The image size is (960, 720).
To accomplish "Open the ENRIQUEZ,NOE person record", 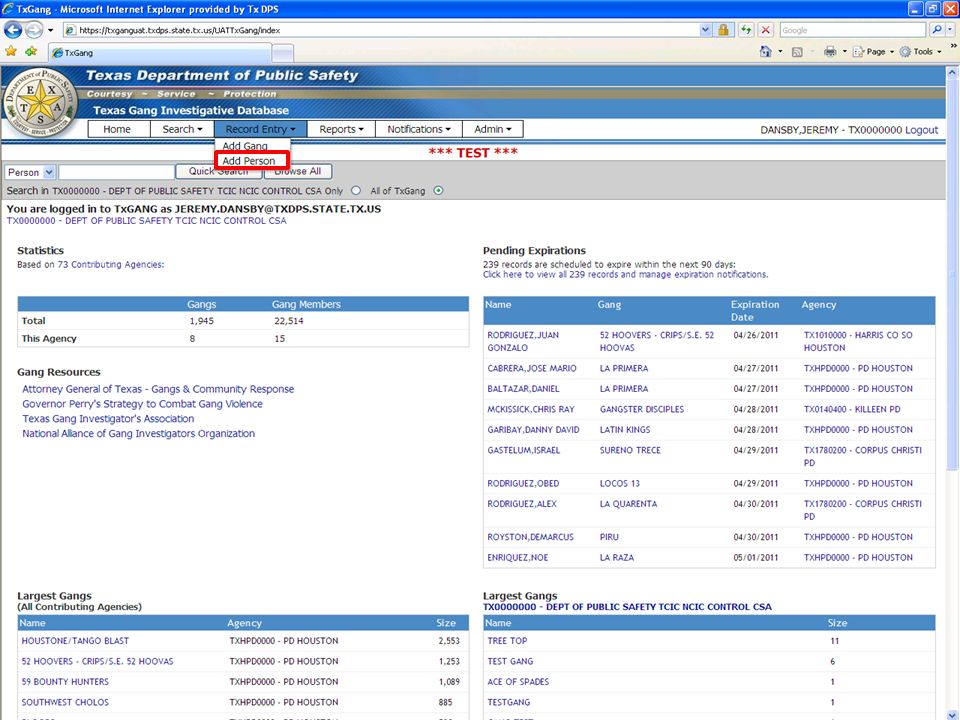I will click(x=517, y=558).
